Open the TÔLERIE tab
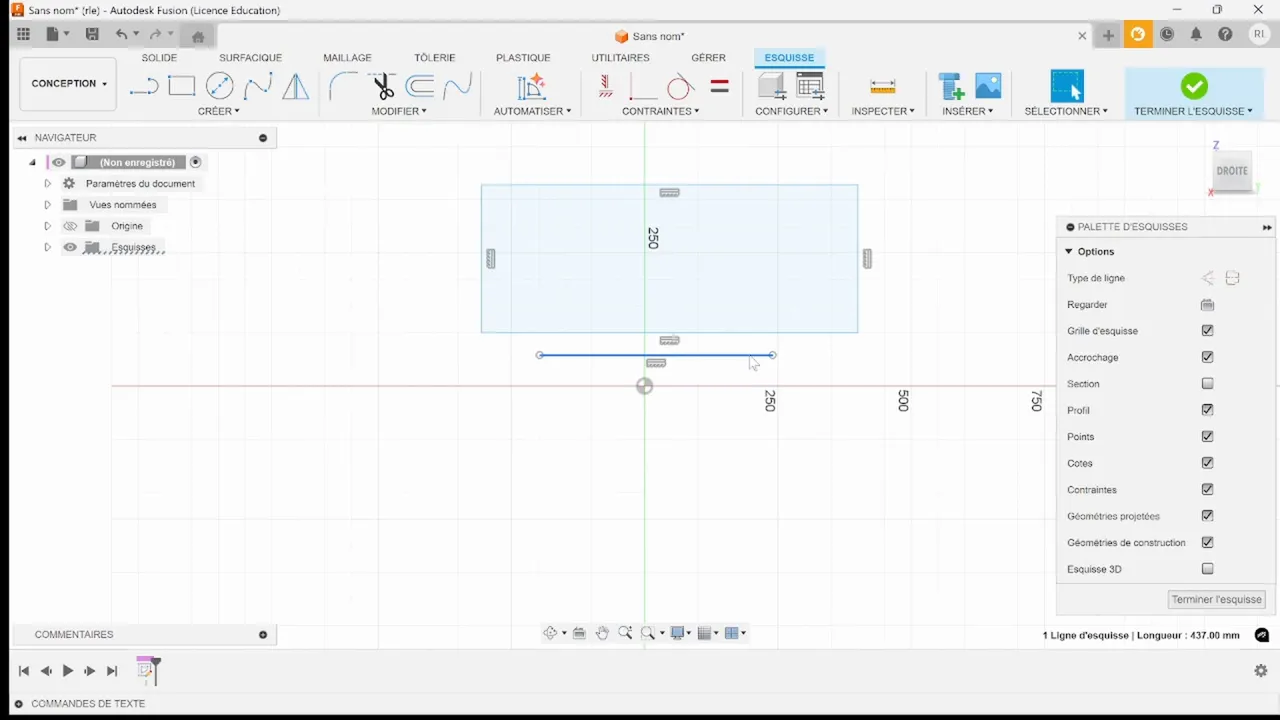 point(435,57)
